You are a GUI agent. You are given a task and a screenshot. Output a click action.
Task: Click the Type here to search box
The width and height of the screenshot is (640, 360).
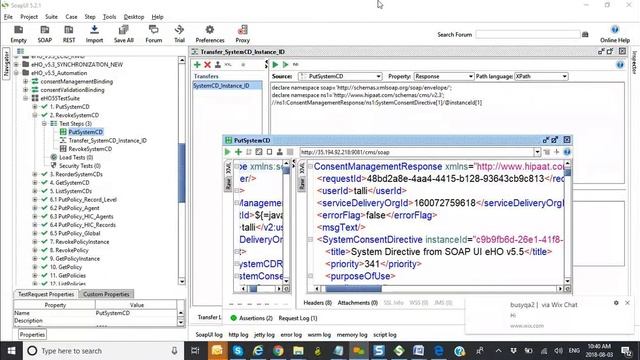point(103,351)
